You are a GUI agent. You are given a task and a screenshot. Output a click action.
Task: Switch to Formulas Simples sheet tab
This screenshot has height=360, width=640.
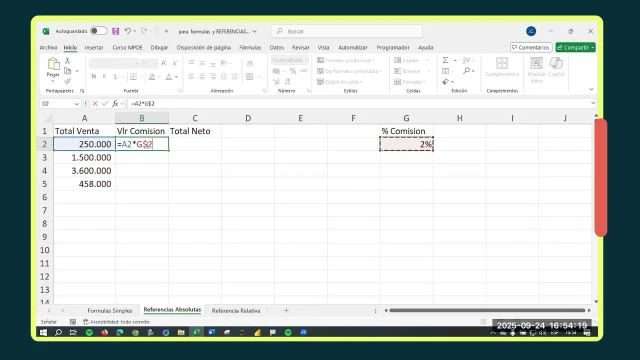(110, 311)
